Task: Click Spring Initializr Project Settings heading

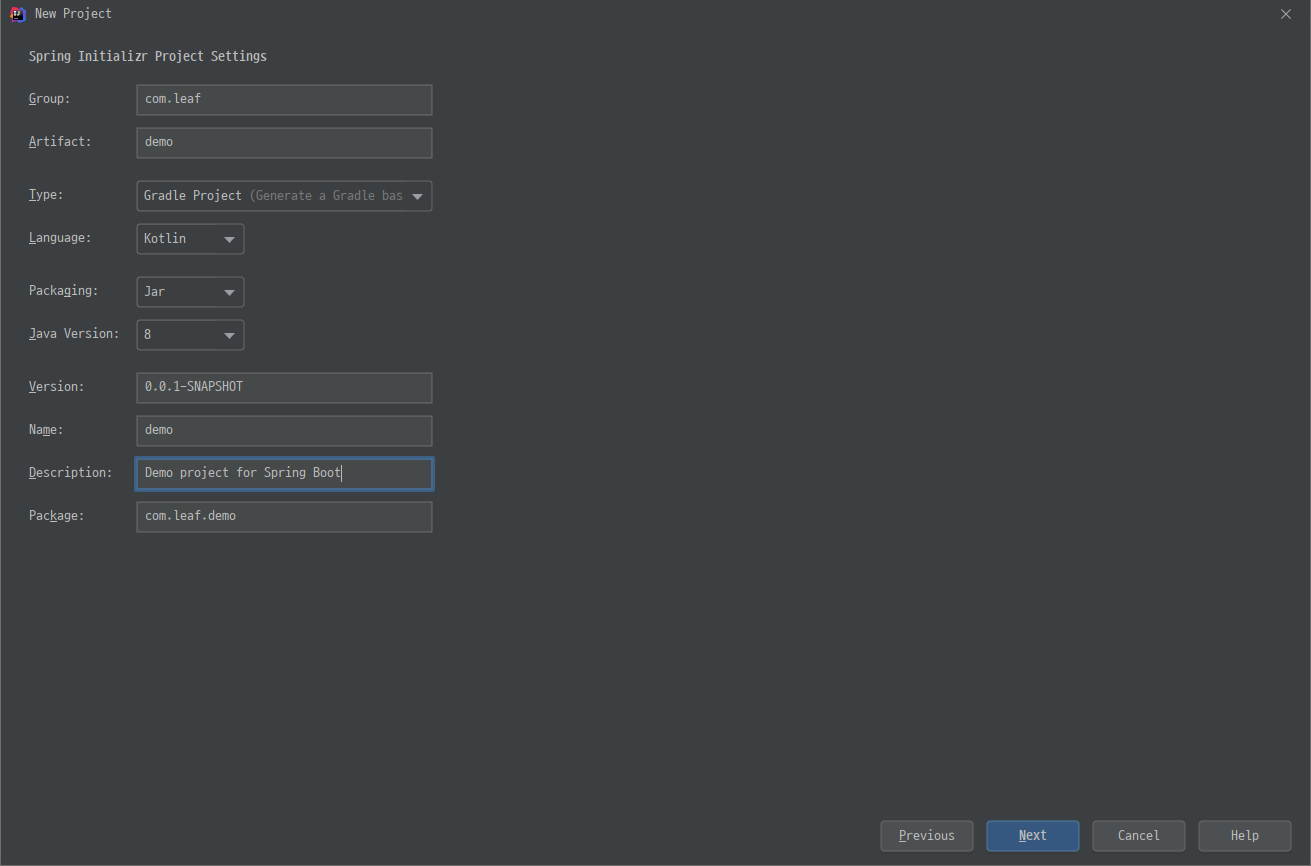Action: click(x=148, y=57)
